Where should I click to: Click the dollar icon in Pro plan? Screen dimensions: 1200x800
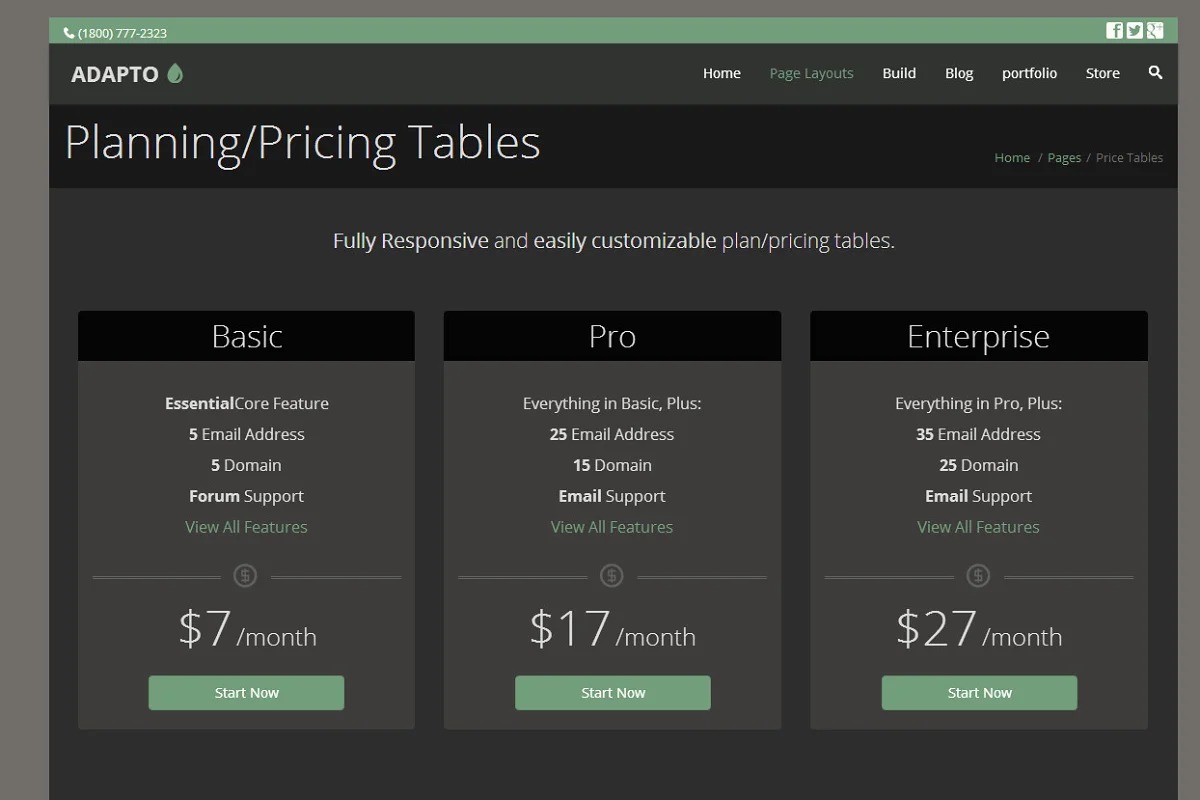pos(612,576)
